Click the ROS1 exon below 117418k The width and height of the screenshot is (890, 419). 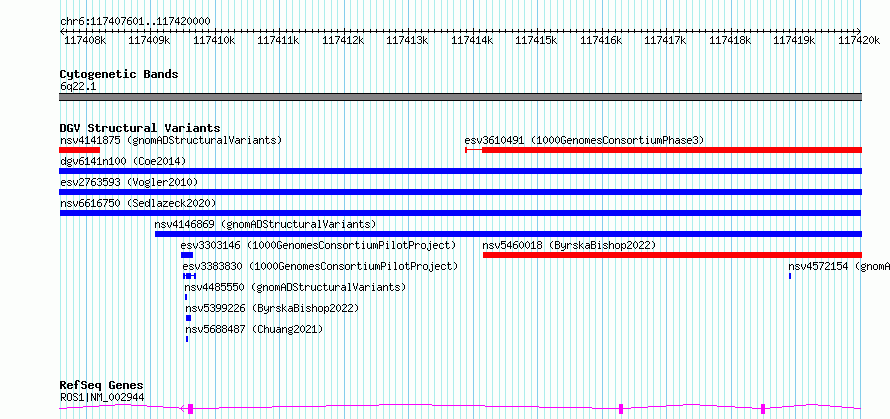tap(763, 408)
